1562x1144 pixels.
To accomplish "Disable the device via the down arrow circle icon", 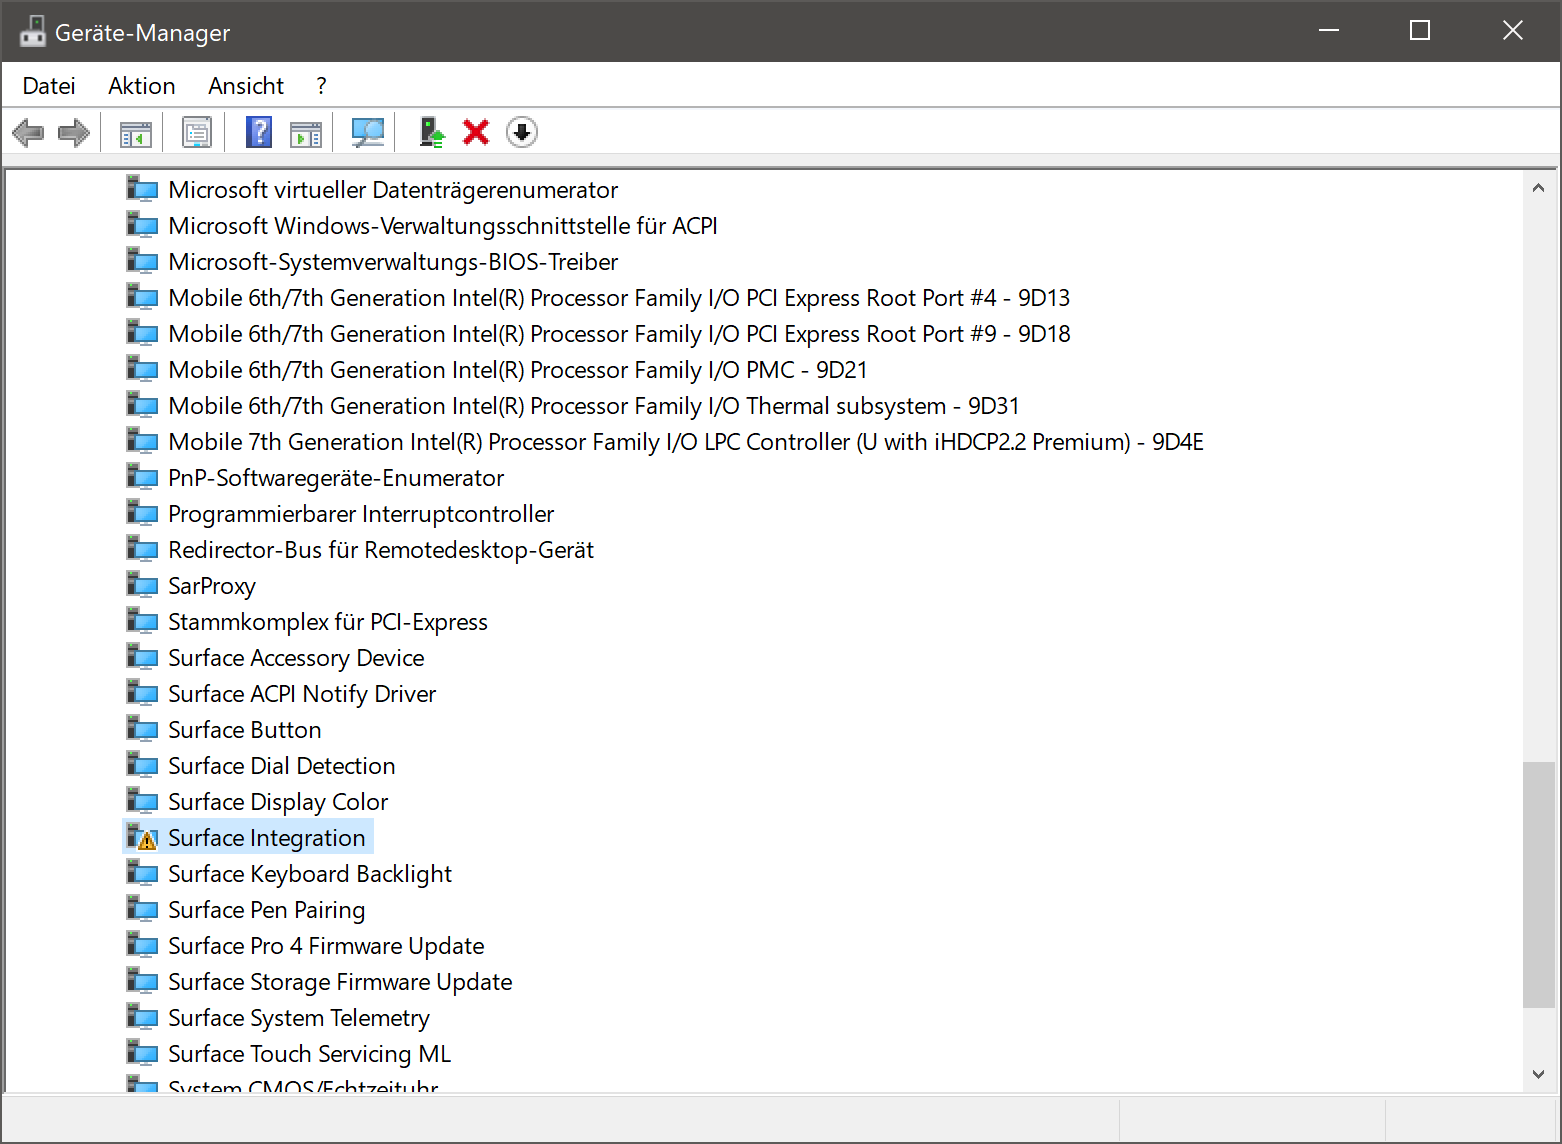I will [522, 132].
